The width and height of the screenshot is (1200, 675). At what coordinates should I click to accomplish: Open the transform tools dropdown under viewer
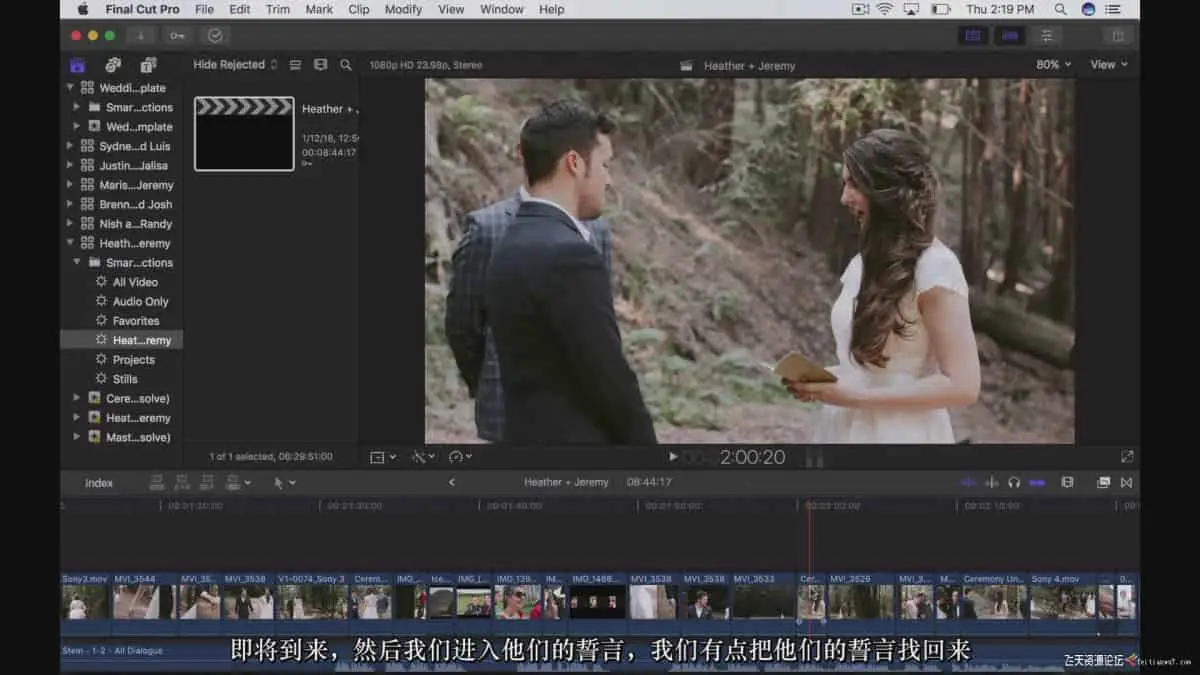coord(383,457)
